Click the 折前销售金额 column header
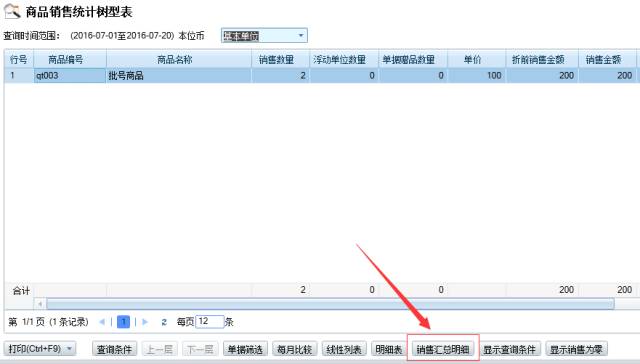640x364 pixels. (x=542, y=60)
